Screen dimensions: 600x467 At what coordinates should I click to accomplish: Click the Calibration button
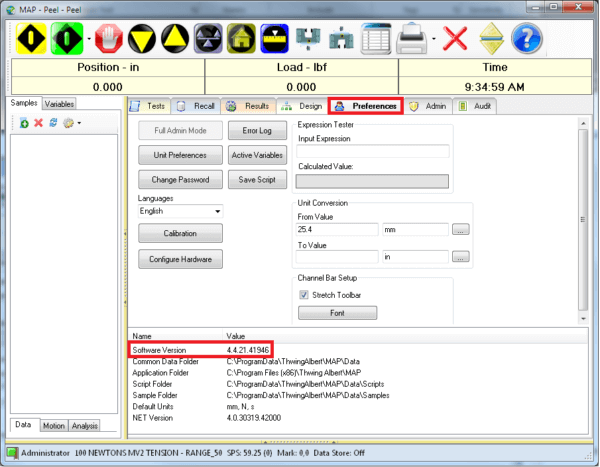(x=180, y=233)
